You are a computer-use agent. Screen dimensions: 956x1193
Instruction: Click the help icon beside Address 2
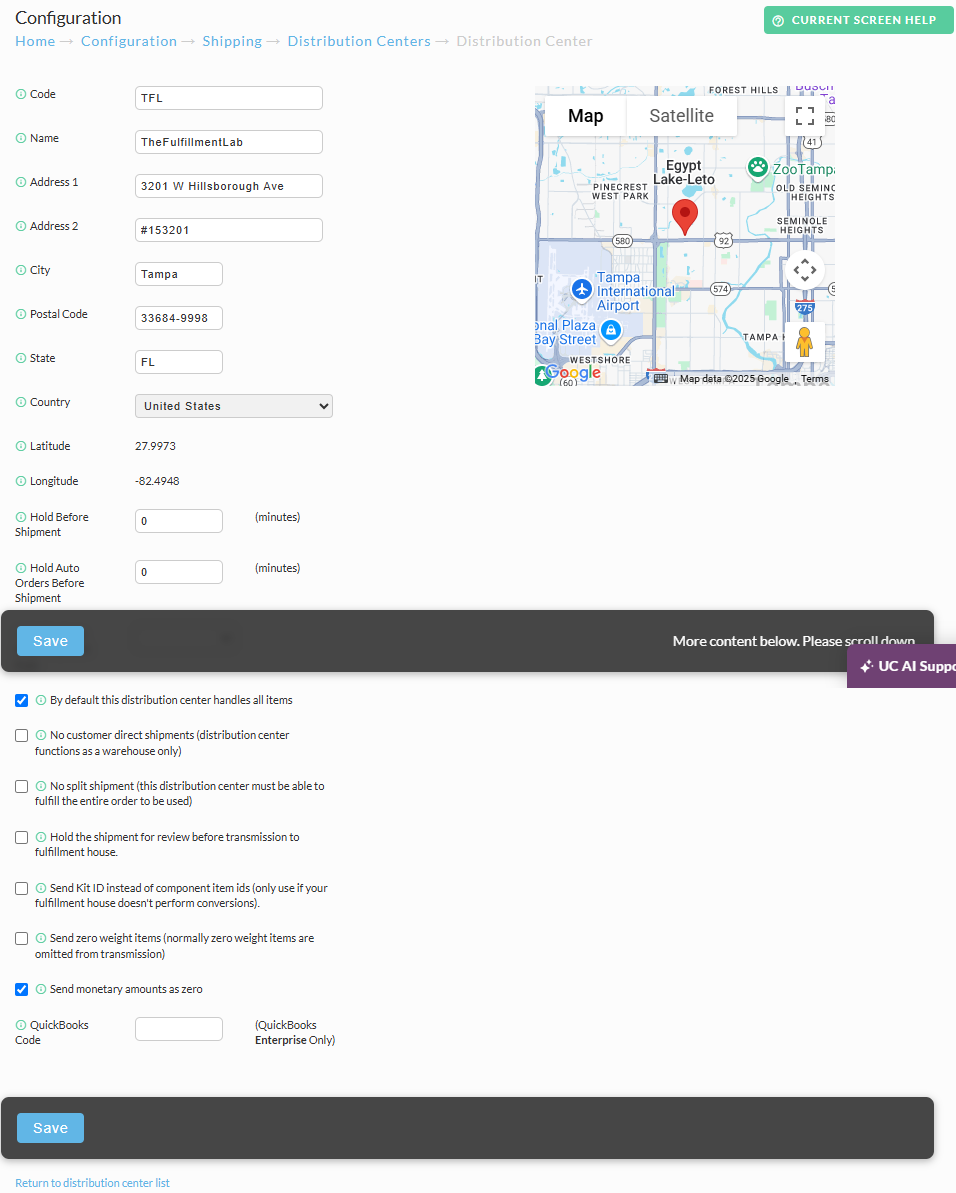pos(21,227)
